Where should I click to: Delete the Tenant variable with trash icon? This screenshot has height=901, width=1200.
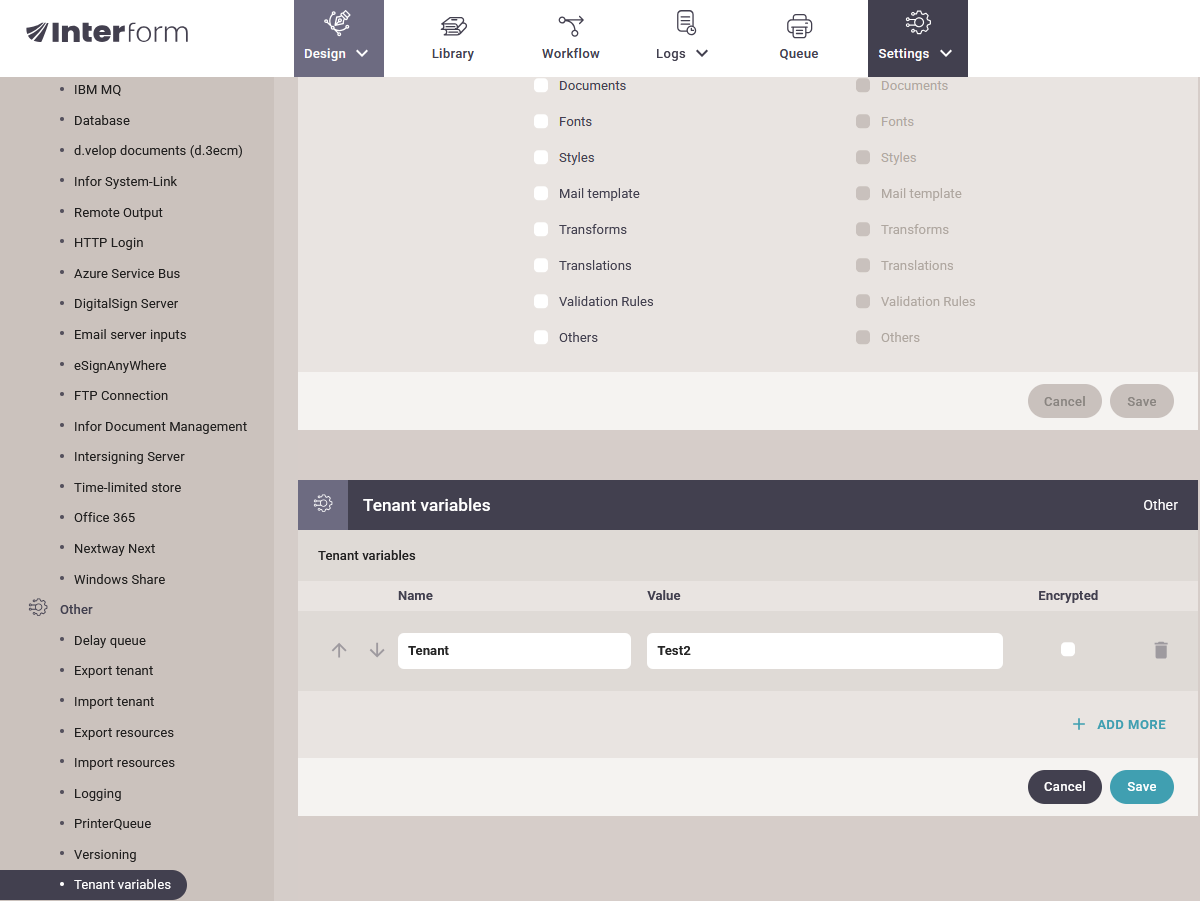[1160, 650]
